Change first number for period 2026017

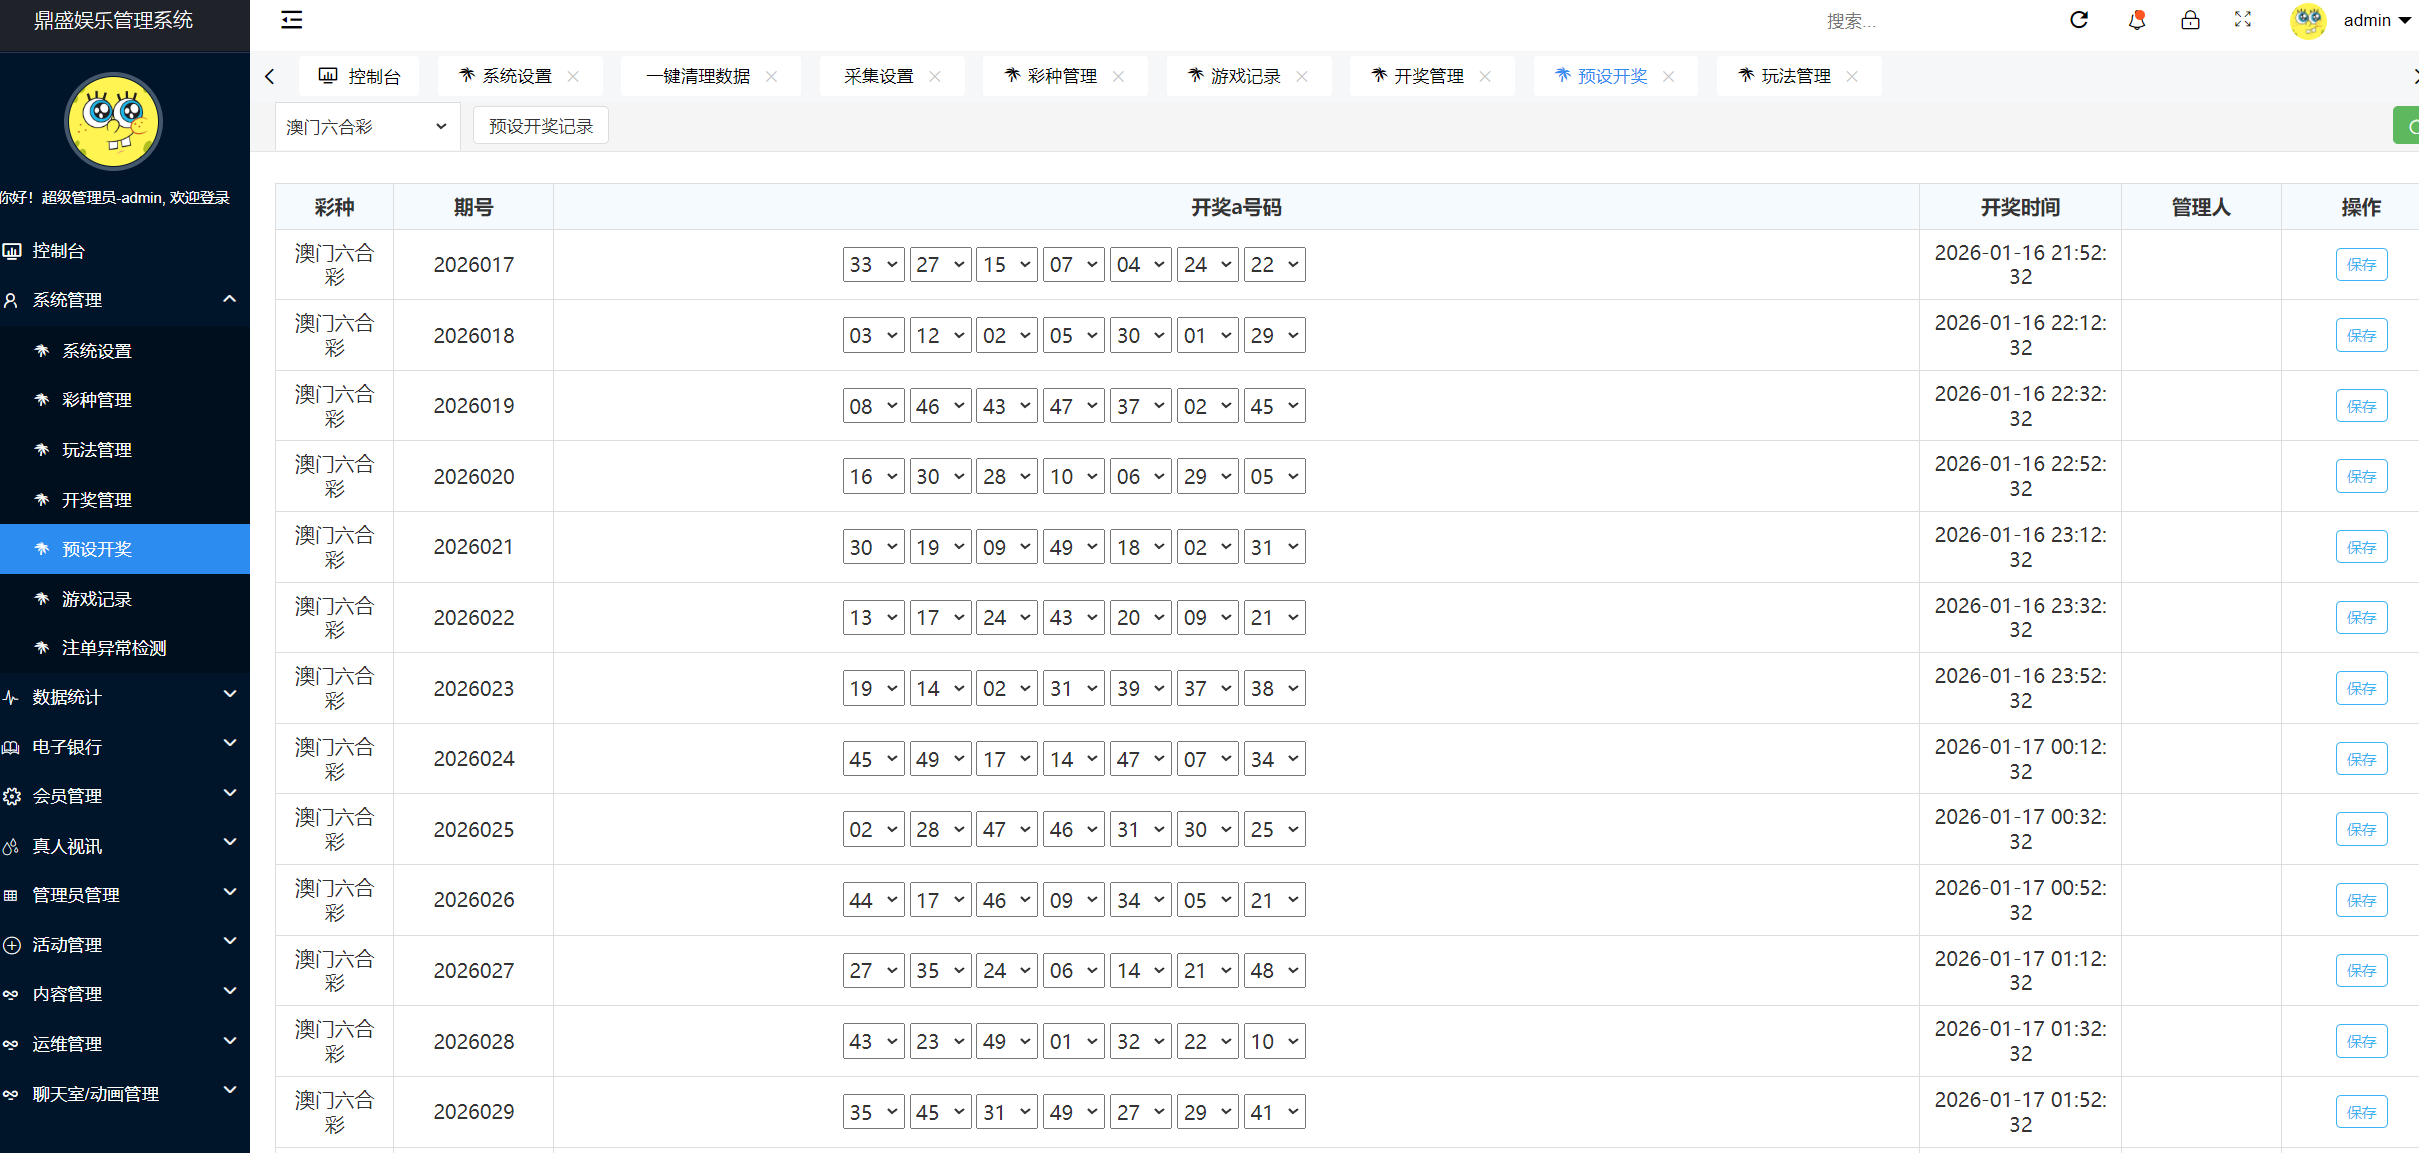873,264
